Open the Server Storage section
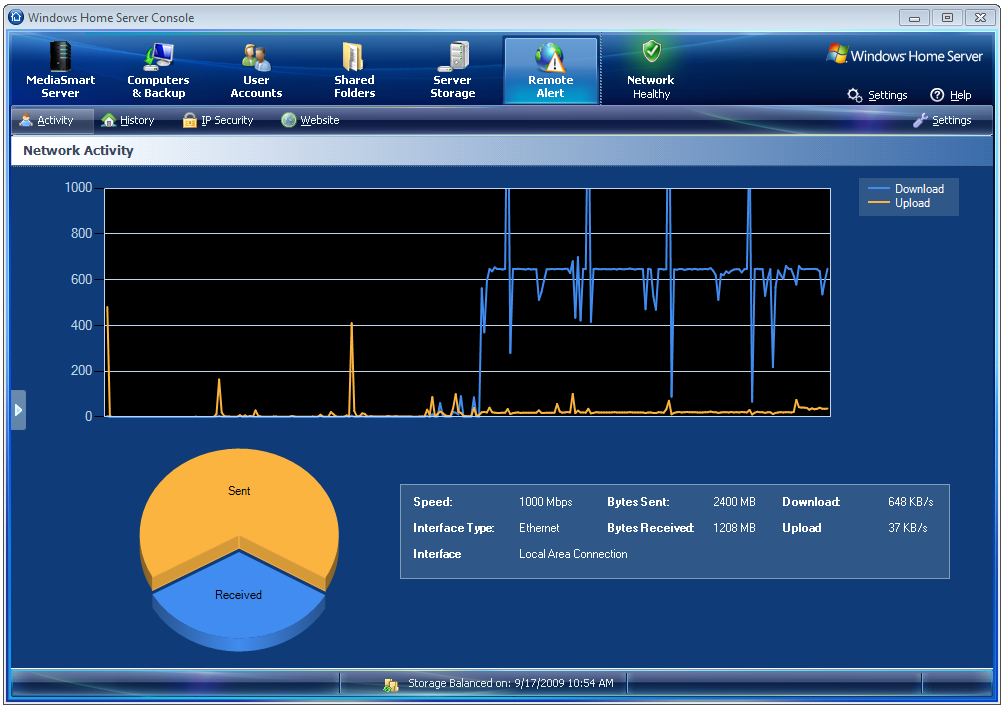Screen dimensions: 1005x709 coord(453,70)
